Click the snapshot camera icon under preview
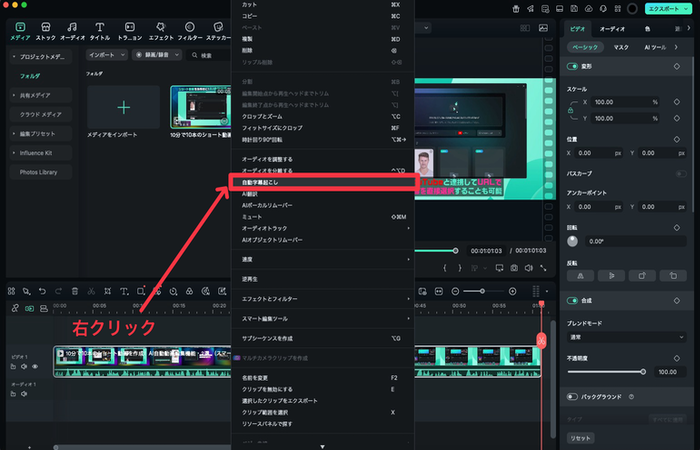The width and height of the screenshot is (700, 450). (x=513, y=268)
